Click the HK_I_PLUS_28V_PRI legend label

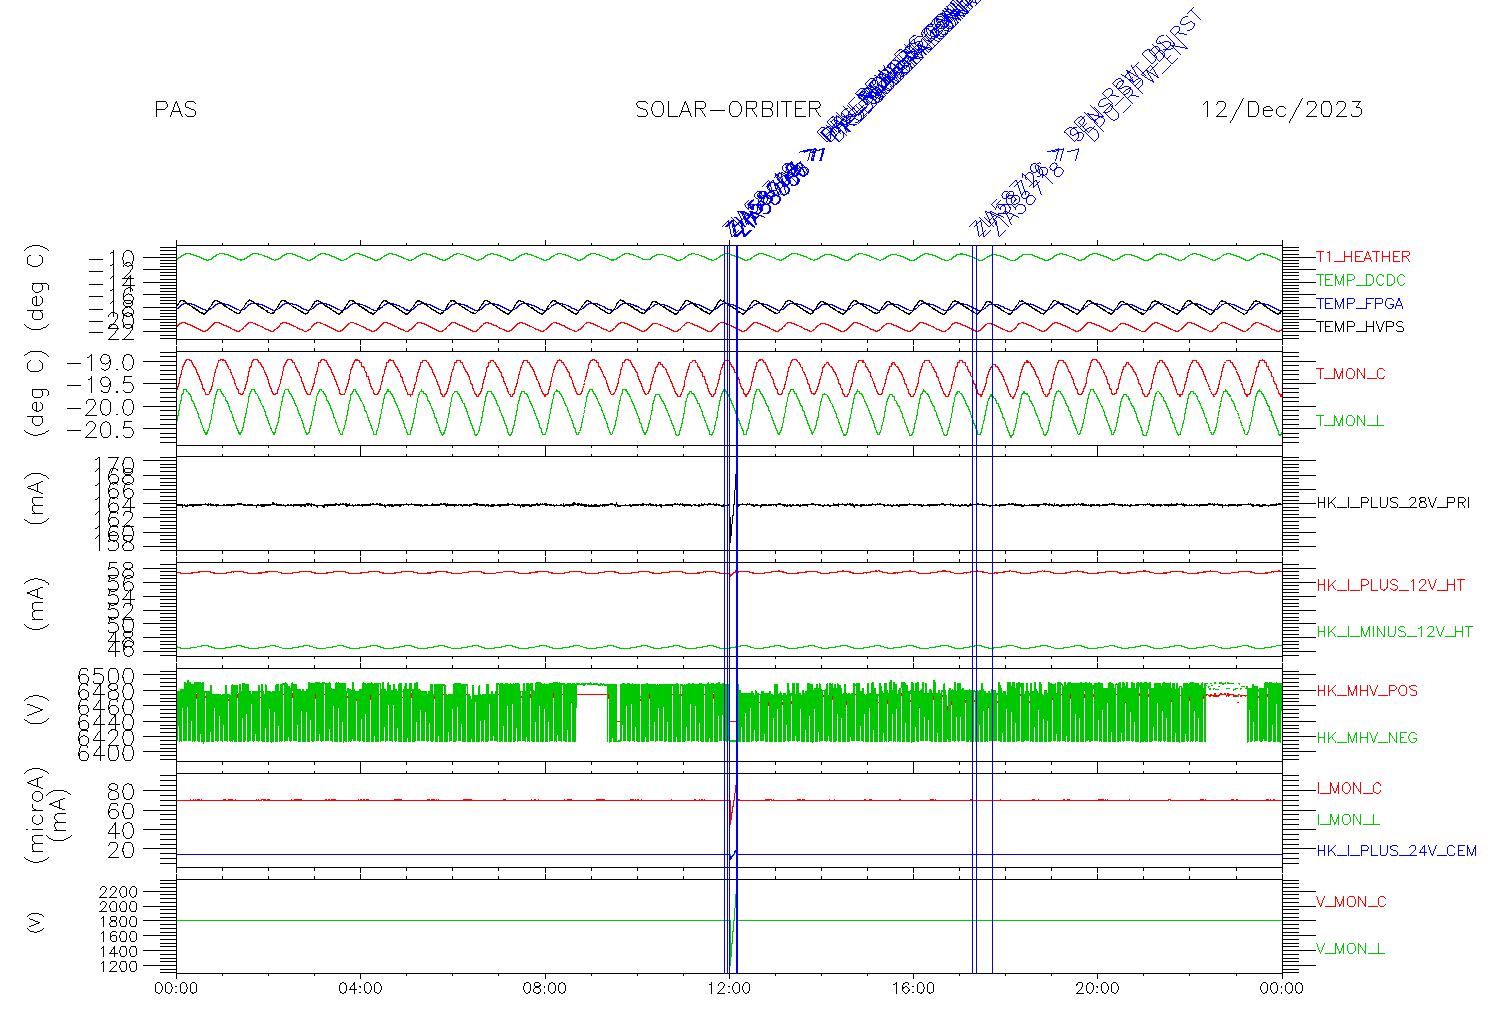click(1393, 503)
